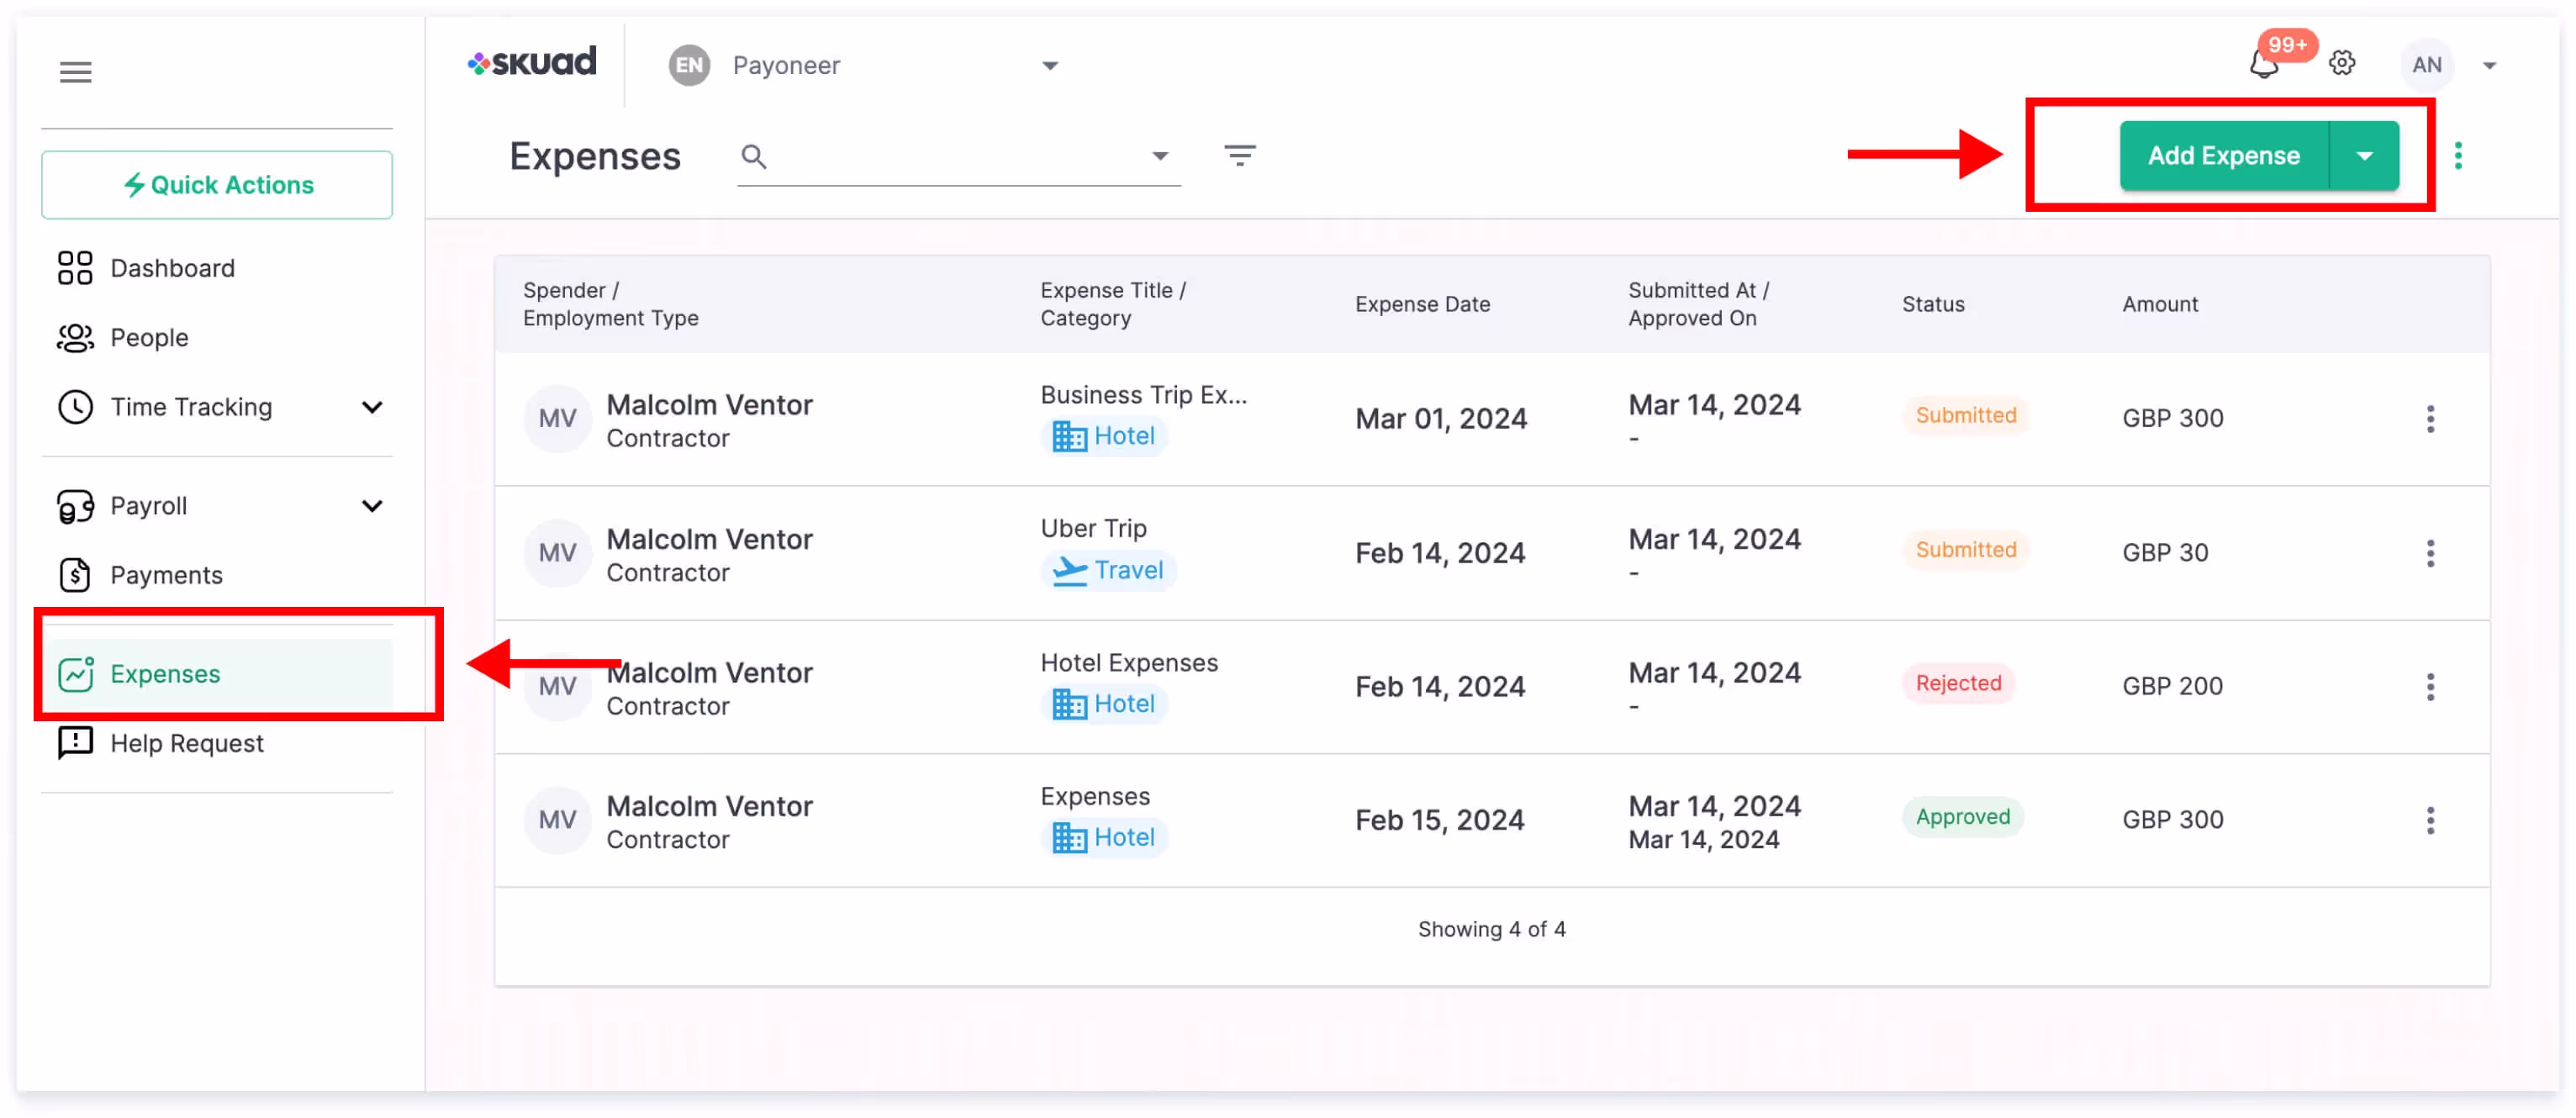
Task: Open the hamburger menu icon
Action: click(75, 72)
